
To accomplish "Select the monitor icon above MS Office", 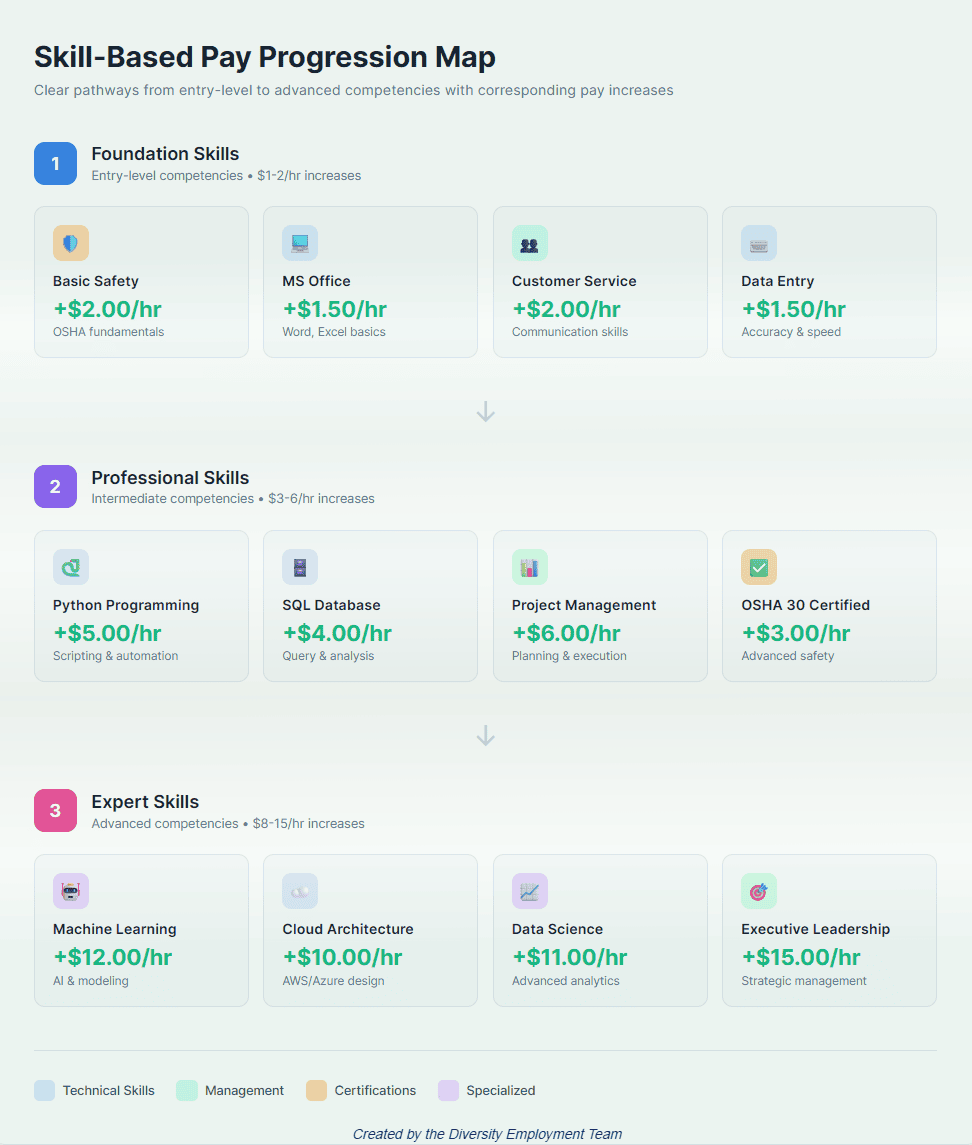I will 299,242.
